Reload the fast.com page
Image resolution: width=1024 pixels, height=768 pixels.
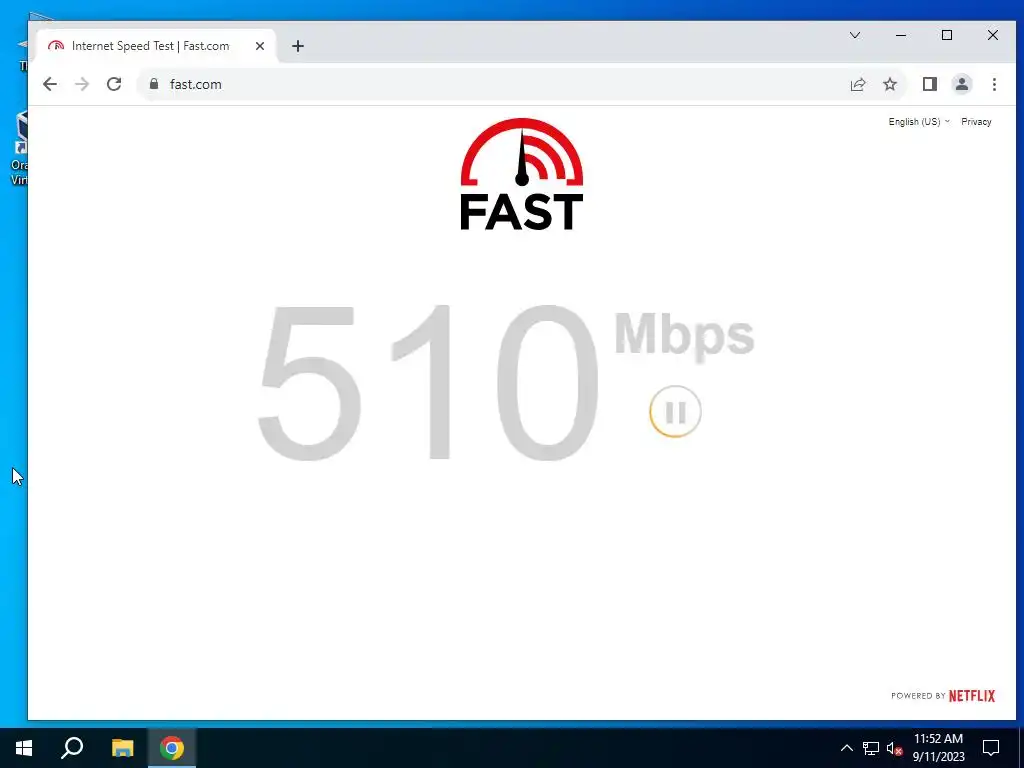[x=114, y=84]
